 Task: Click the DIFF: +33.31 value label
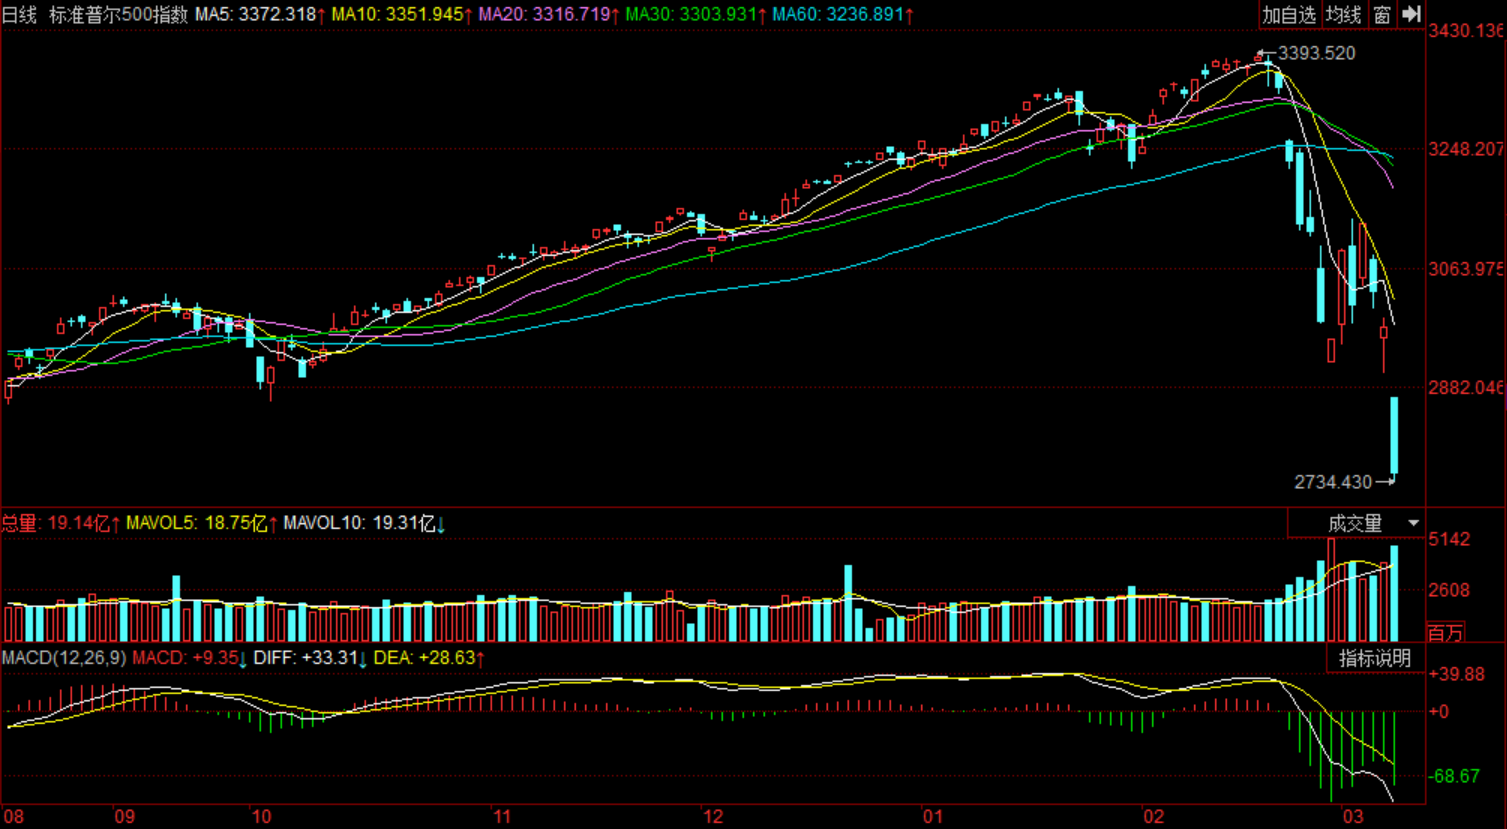pos(310,658)
